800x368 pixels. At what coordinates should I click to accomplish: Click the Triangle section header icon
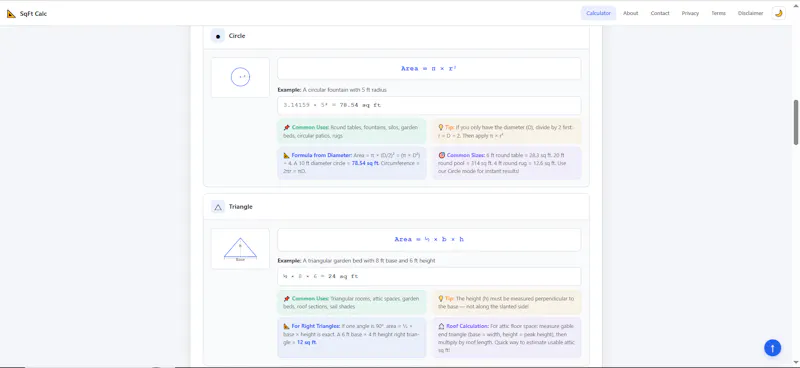218,207
